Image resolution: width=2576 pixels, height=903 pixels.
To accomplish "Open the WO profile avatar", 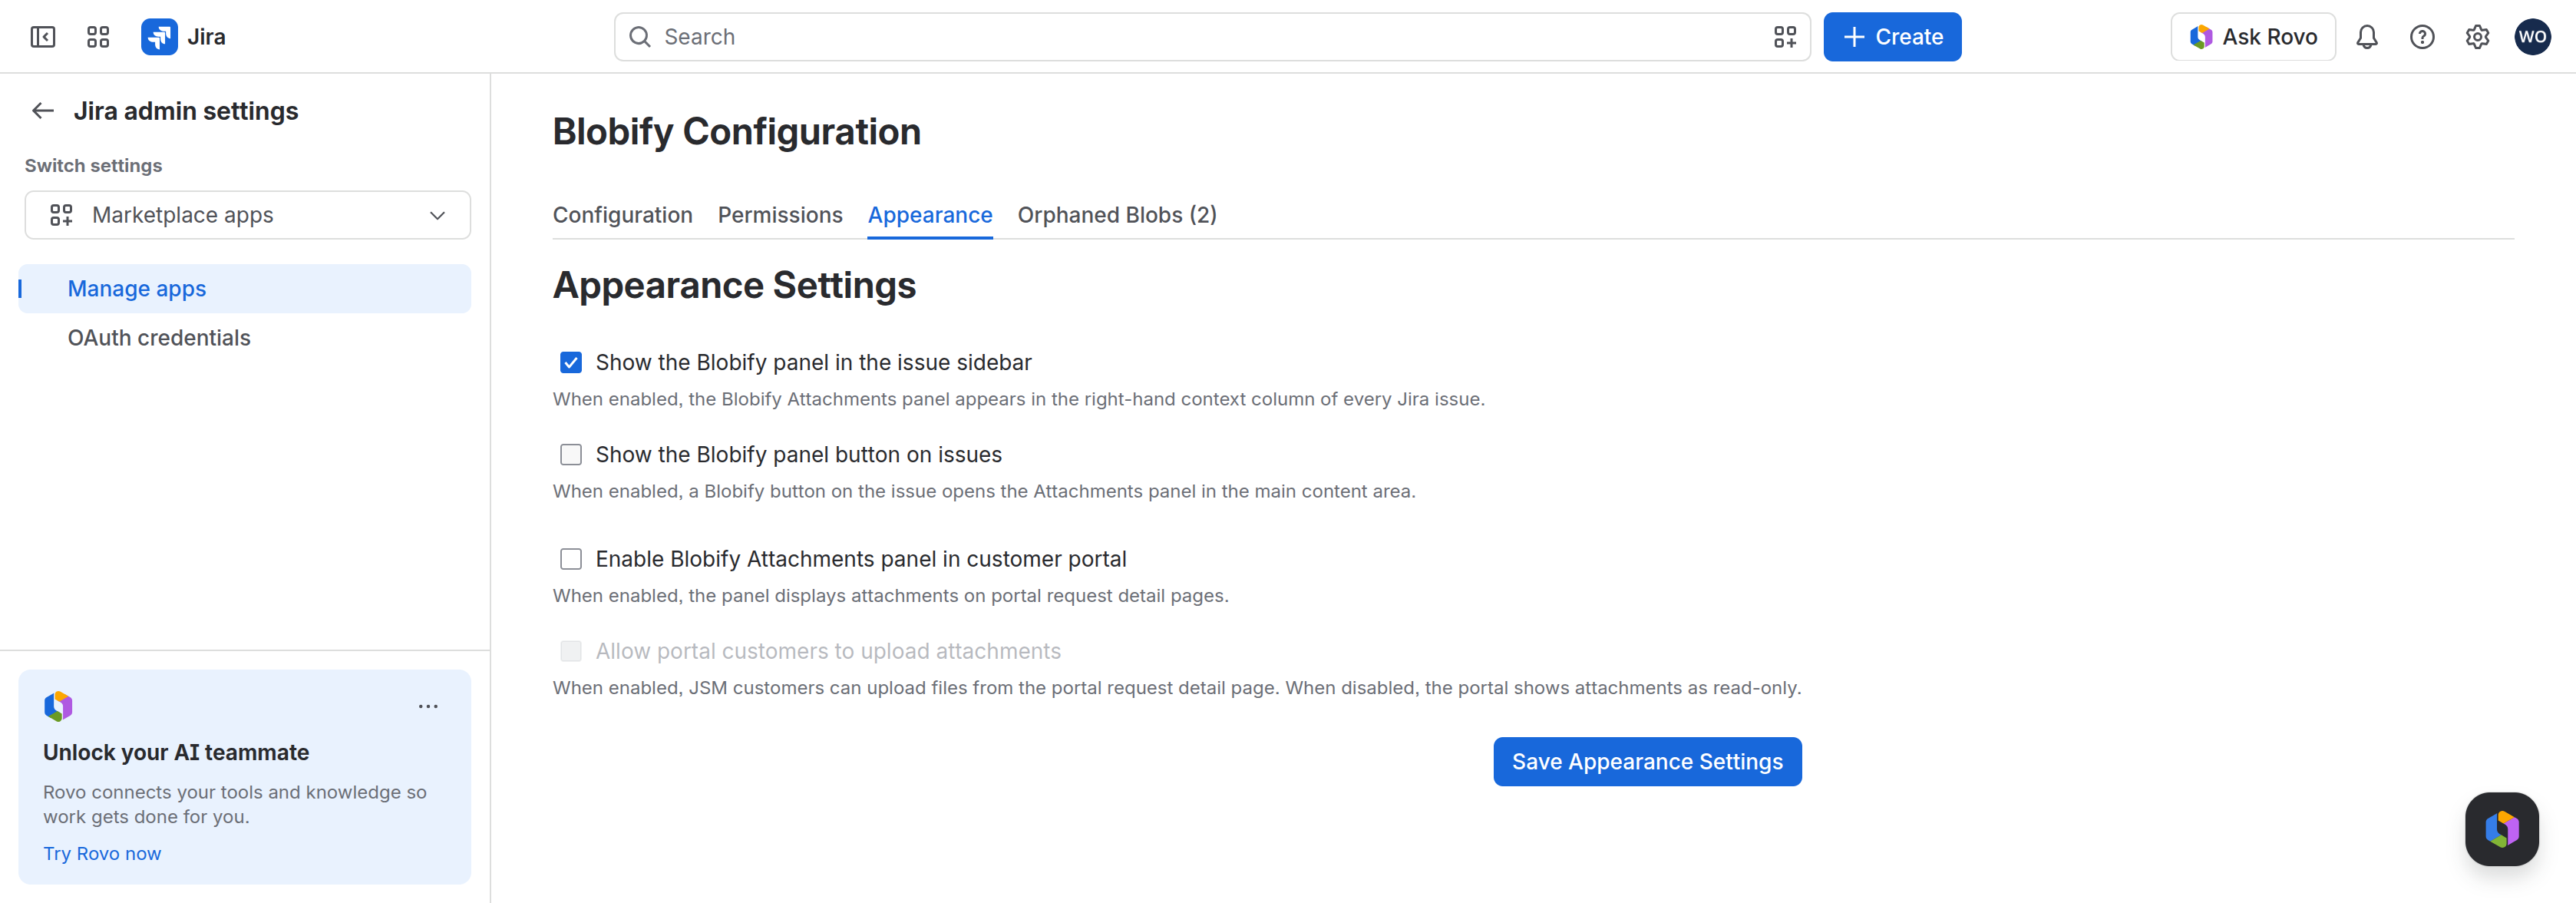I will tap(2533, 37).
